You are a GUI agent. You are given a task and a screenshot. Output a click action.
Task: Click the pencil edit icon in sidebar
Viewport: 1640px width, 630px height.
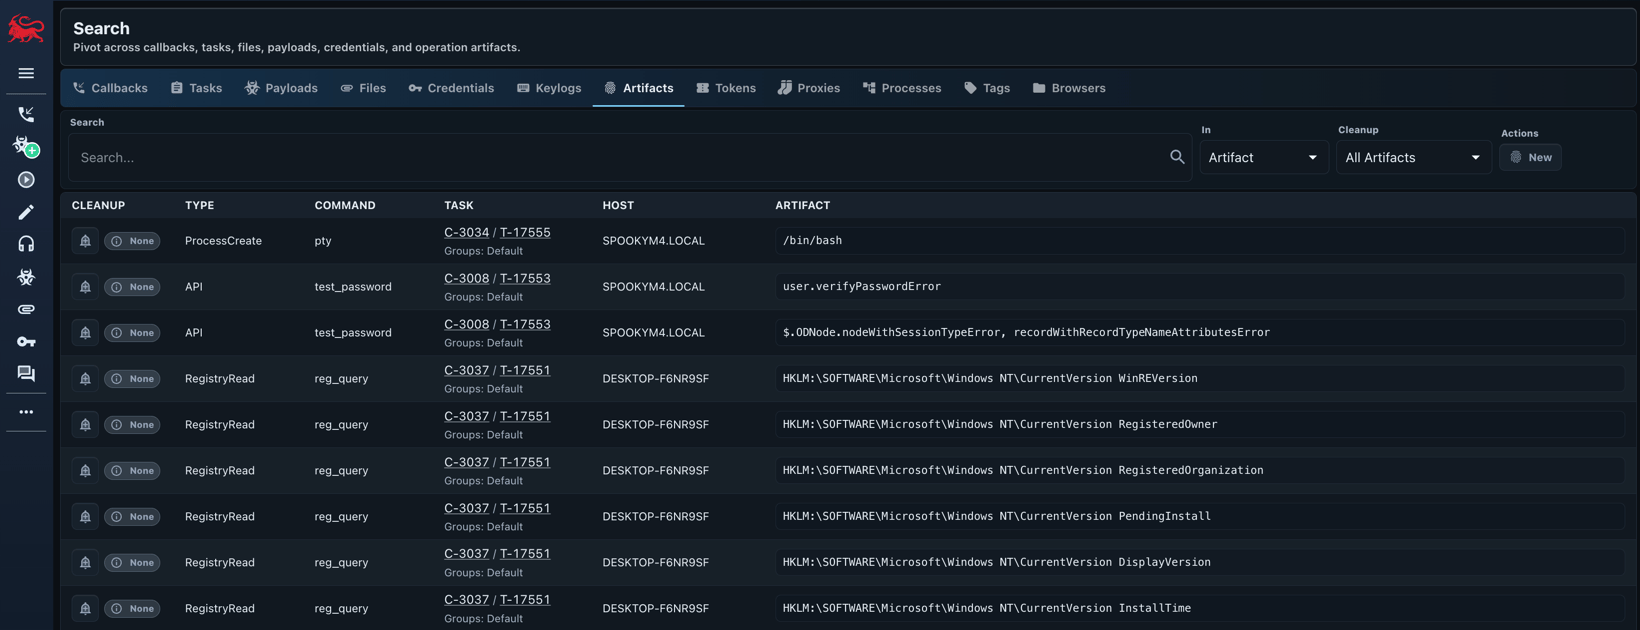tap(26, 212)
